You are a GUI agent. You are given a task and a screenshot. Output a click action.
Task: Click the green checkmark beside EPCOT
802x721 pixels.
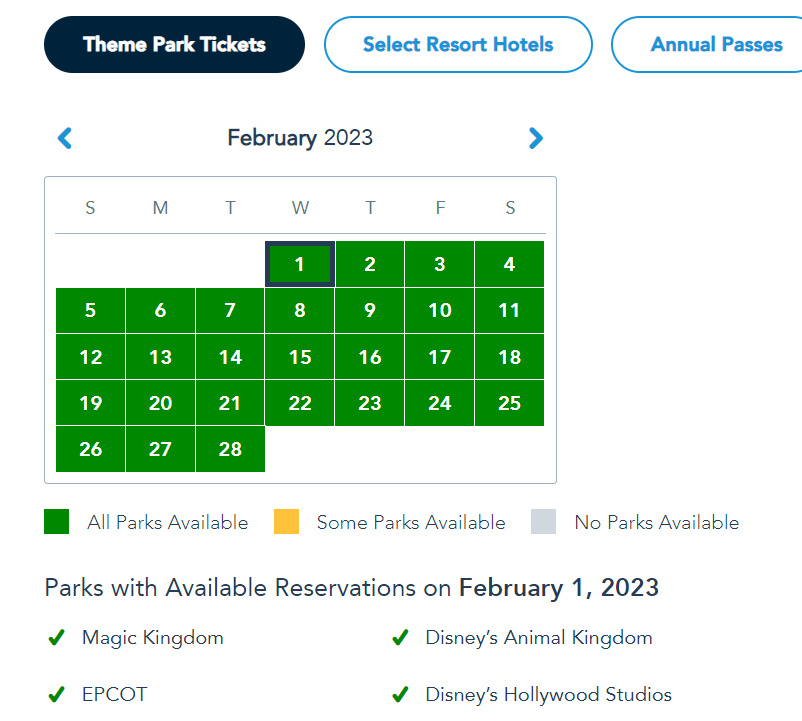point(57,695)
